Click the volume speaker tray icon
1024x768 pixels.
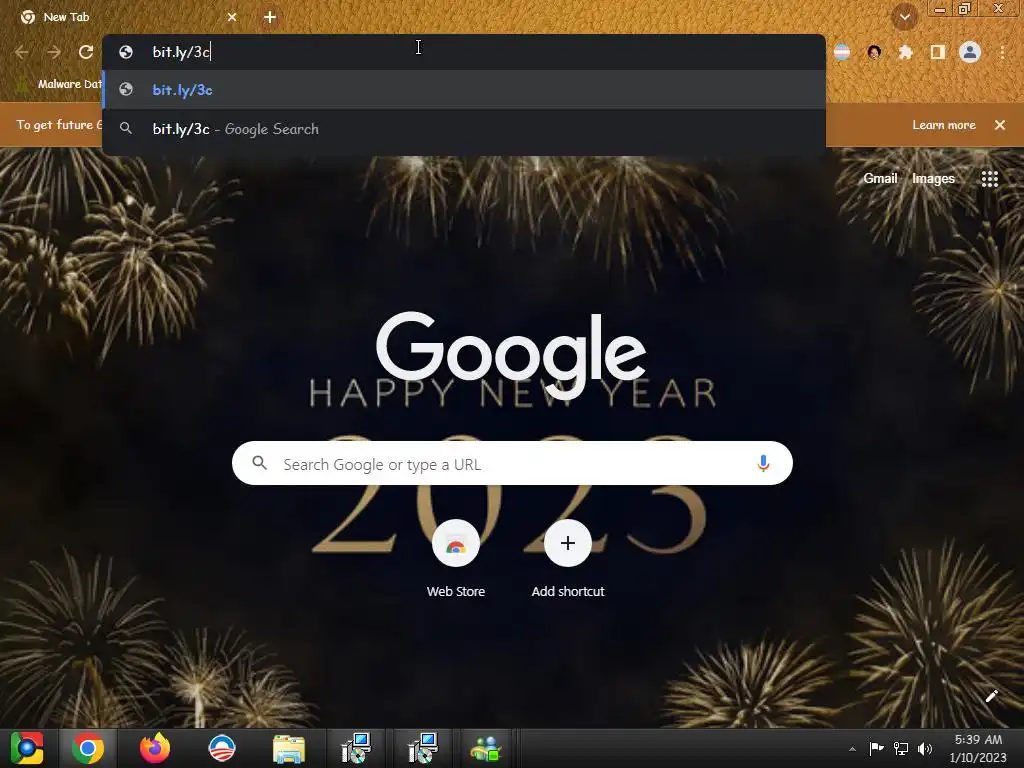coord(925,748)
